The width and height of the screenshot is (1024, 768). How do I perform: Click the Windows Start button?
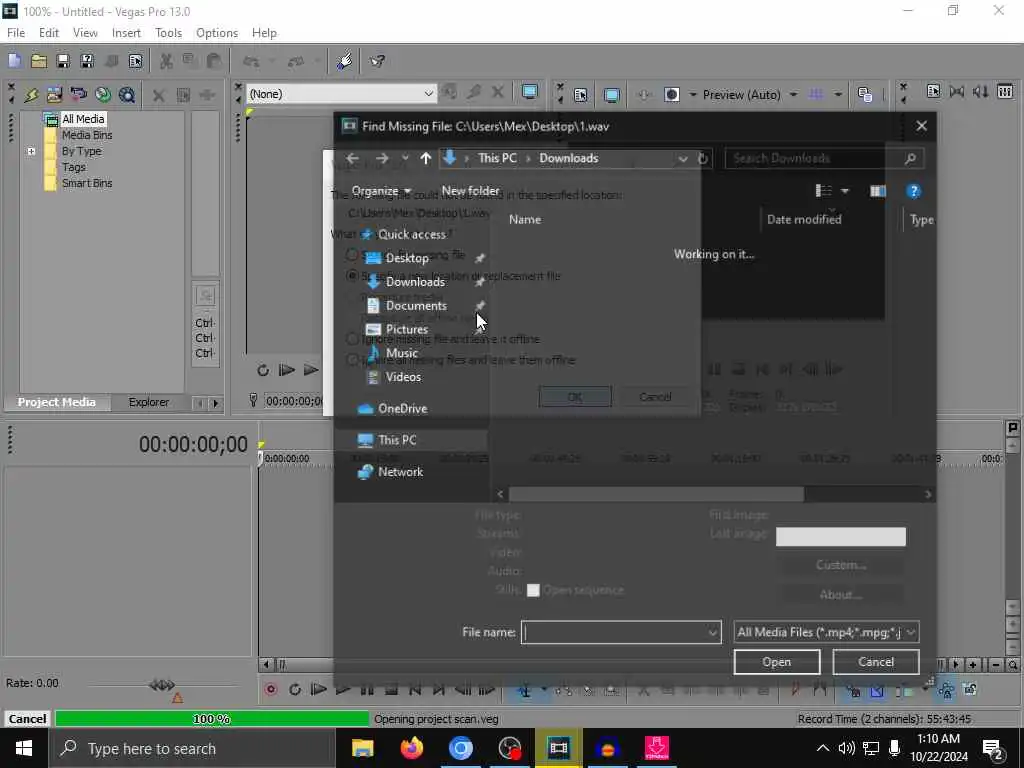click(24, 748)
